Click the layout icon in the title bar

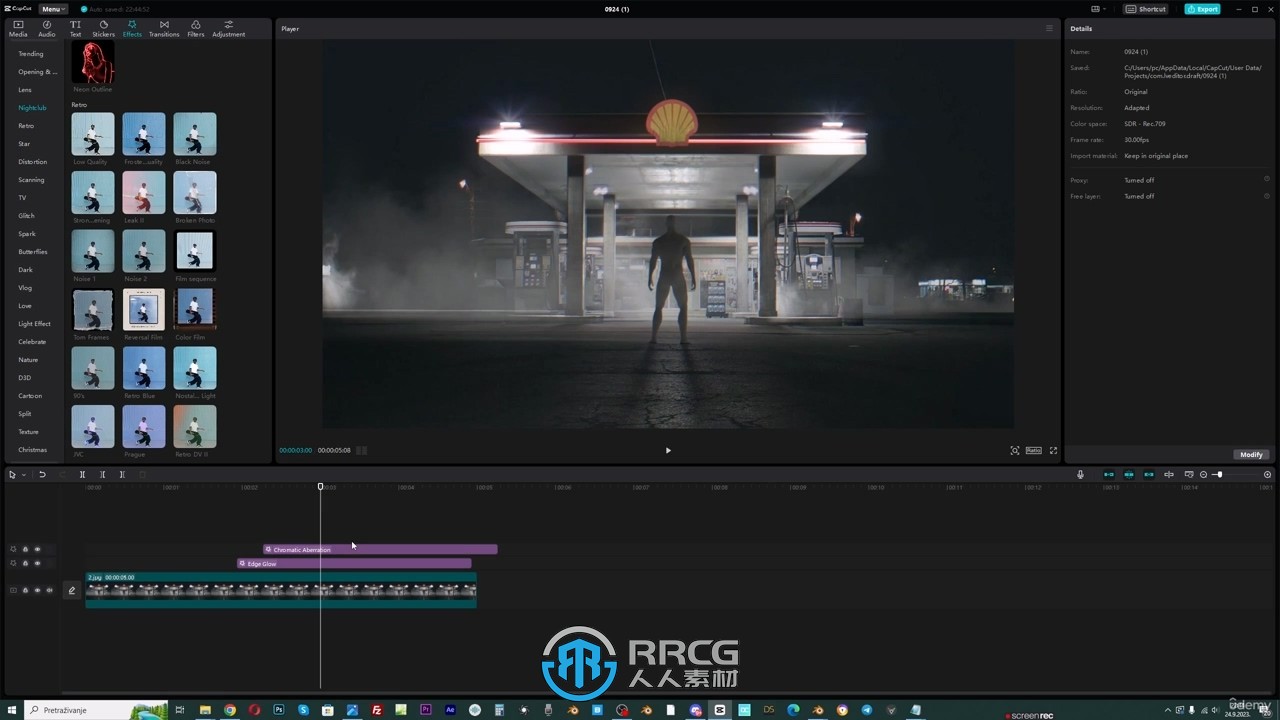pos(1096,9)
